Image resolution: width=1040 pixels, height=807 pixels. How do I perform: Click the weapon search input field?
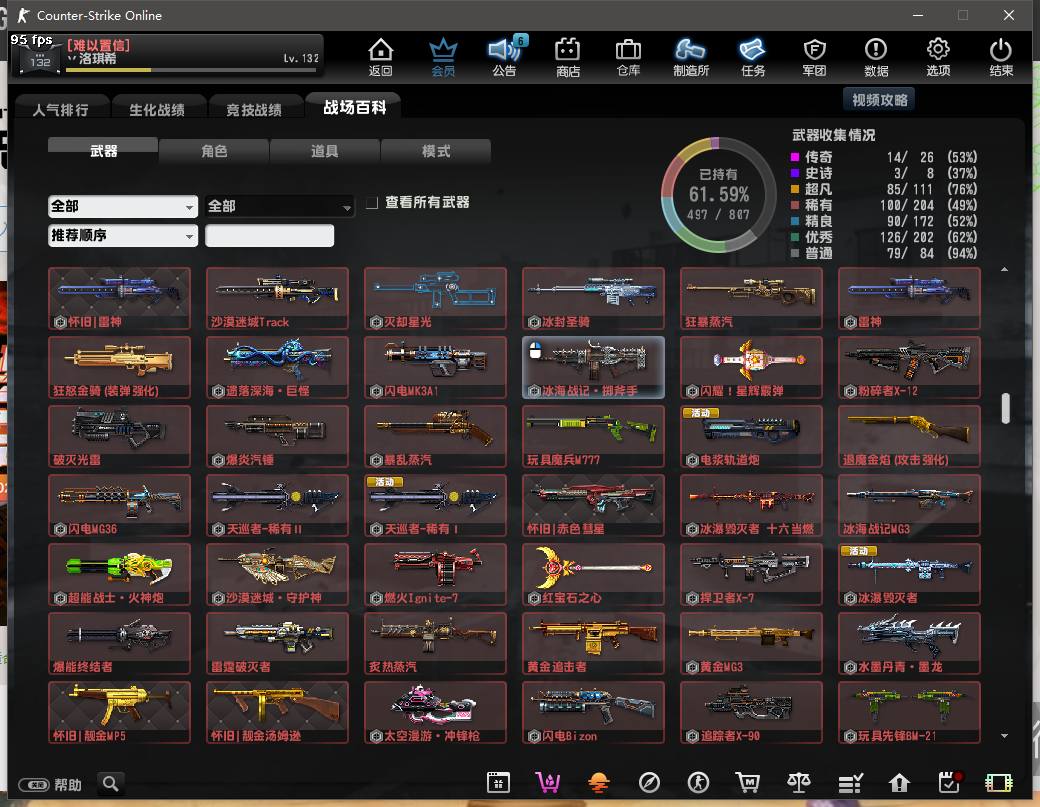269,235
